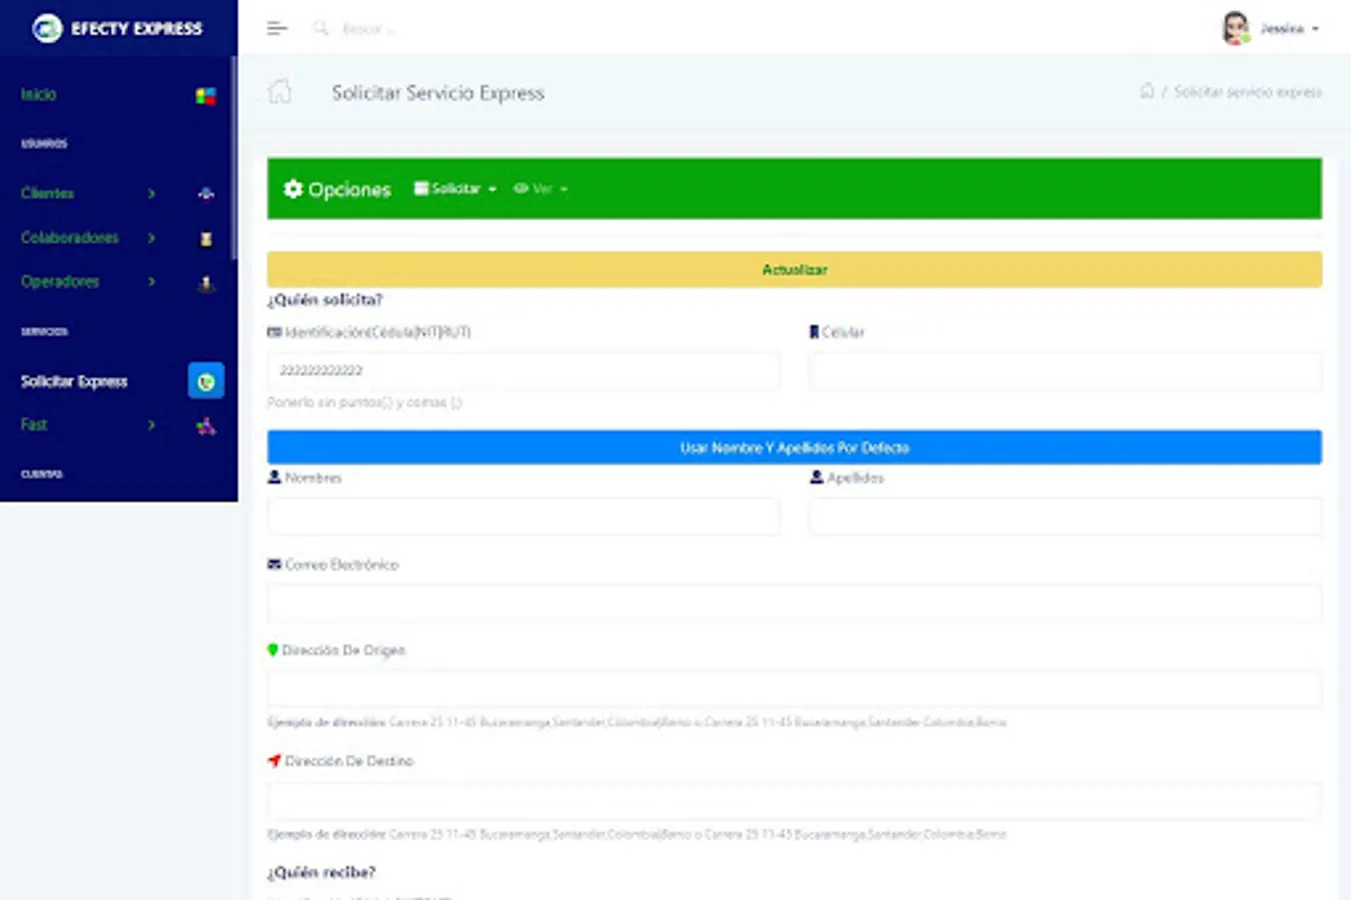This screenshot has width=1351, height=900.
Task: Select Solicitar Express in sidebar
Action: click(x=74, y=381)
